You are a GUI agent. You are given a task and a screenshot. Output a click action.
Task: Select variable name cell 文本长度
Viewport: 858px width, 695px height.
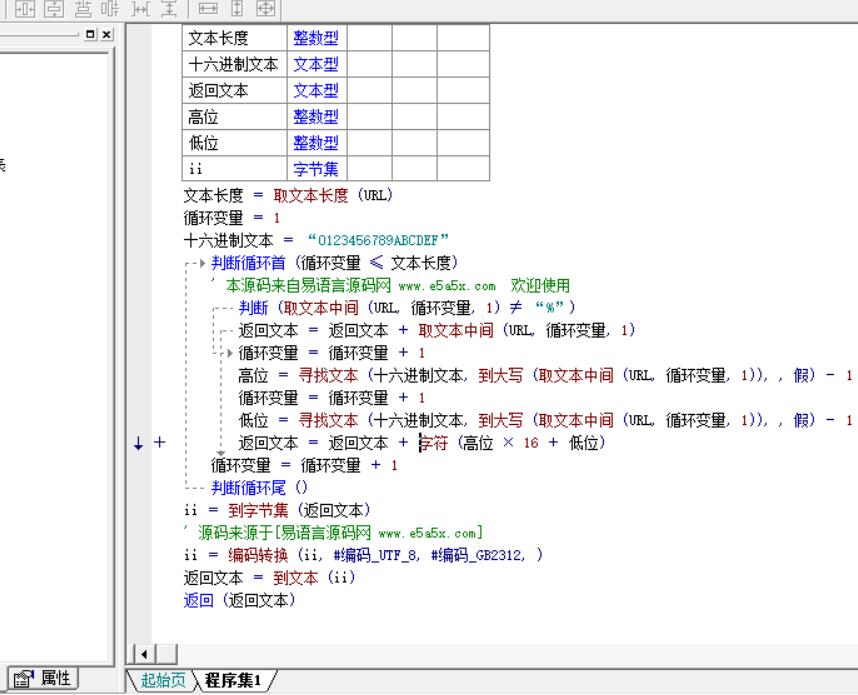234,38
